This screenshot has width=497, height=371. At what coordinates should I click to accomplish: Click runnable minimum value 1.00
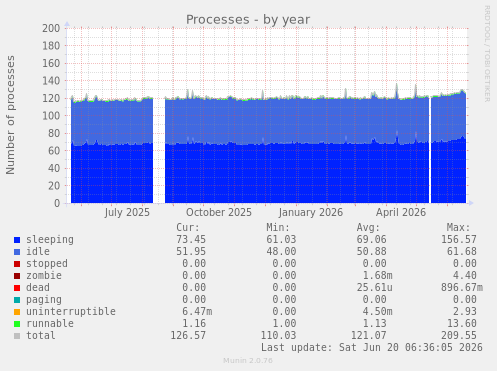coord(284,323)
